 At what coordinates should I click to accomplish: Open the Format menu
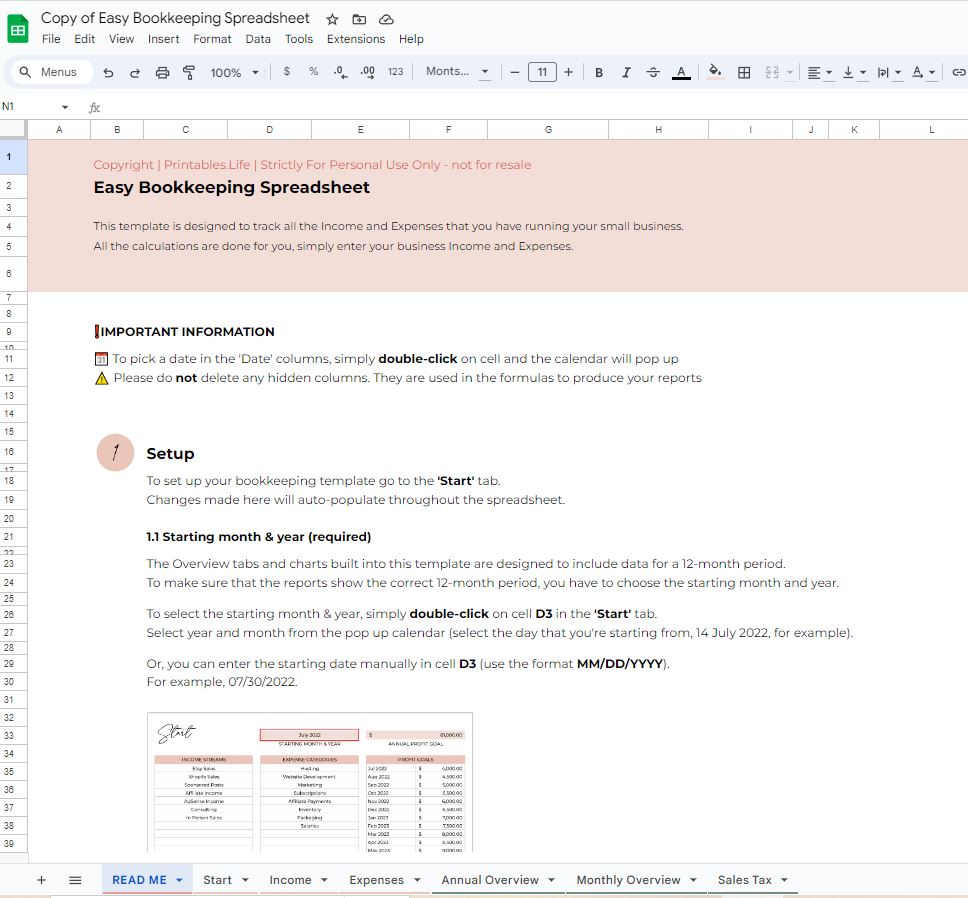pyautogui.click(x=212, y=39)
